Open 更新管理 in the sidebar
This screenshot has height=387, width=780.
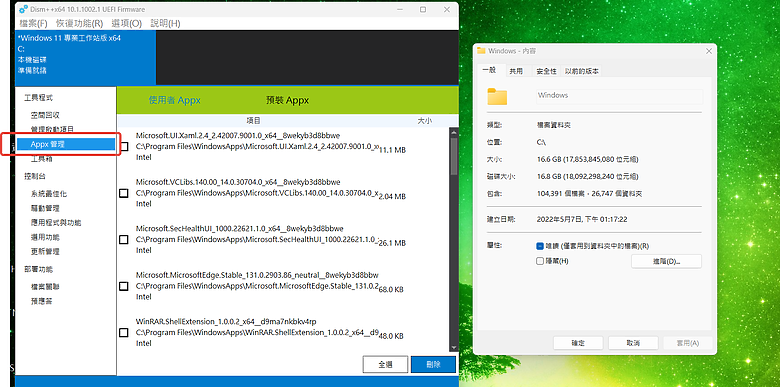[x=45, y=252]
